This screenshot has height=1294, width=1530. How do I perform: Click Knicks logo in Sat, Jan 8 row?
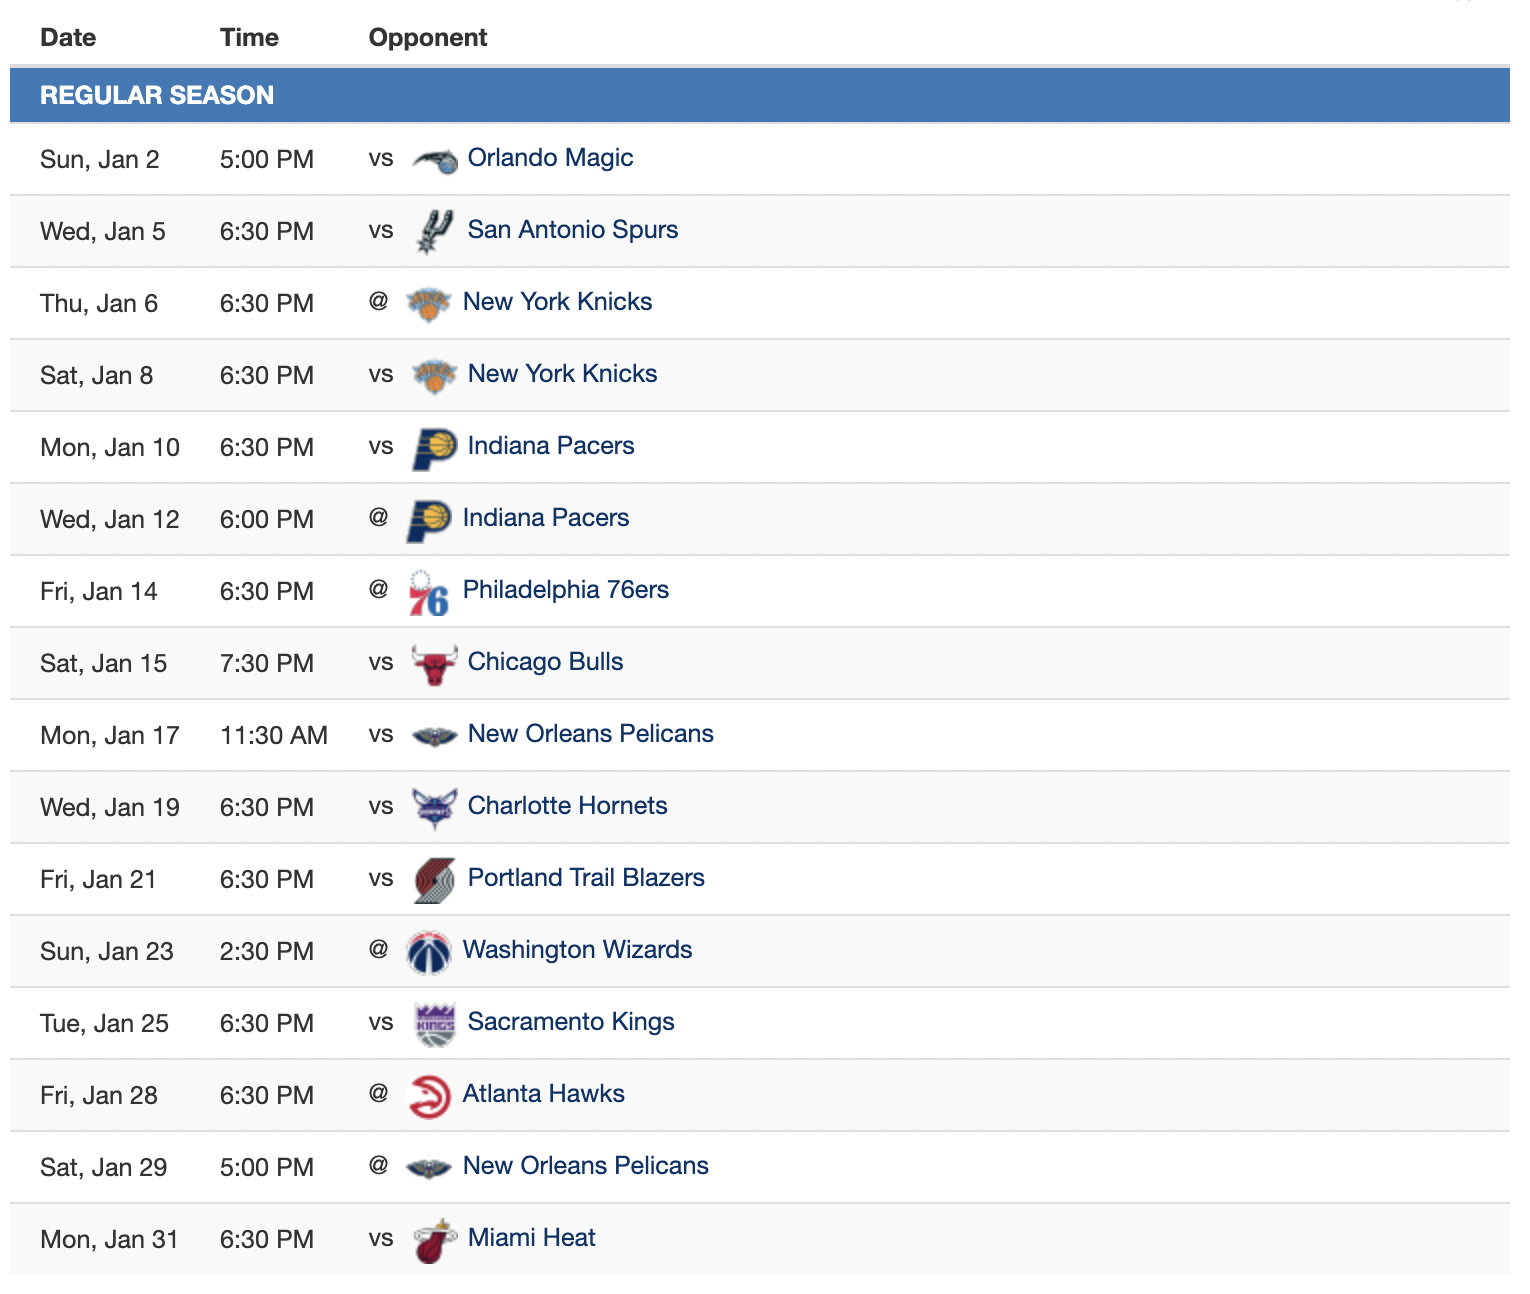point(435,376)
